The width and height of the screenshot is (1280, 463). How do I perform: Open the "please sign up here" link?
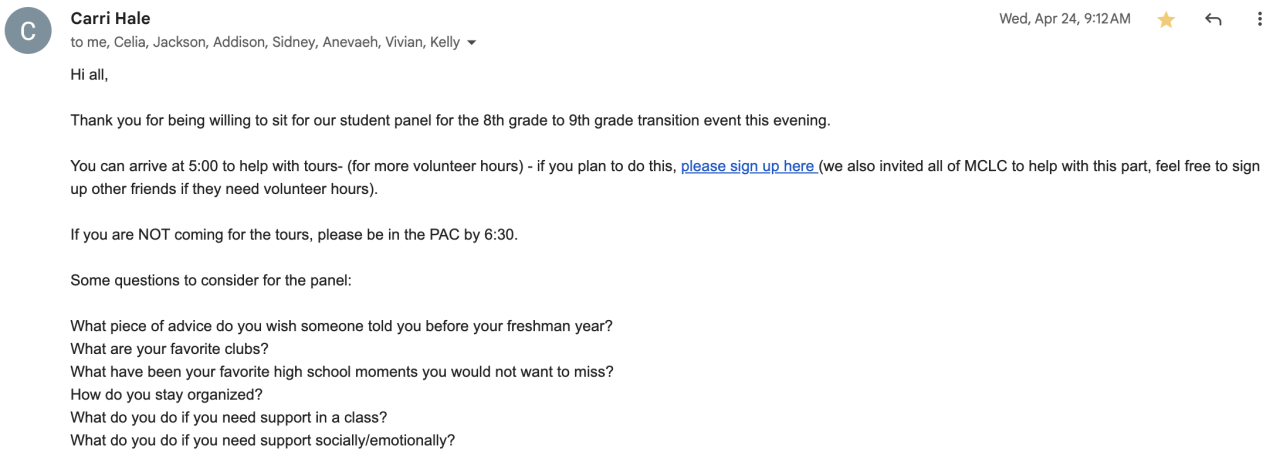[x=748, y=166]
